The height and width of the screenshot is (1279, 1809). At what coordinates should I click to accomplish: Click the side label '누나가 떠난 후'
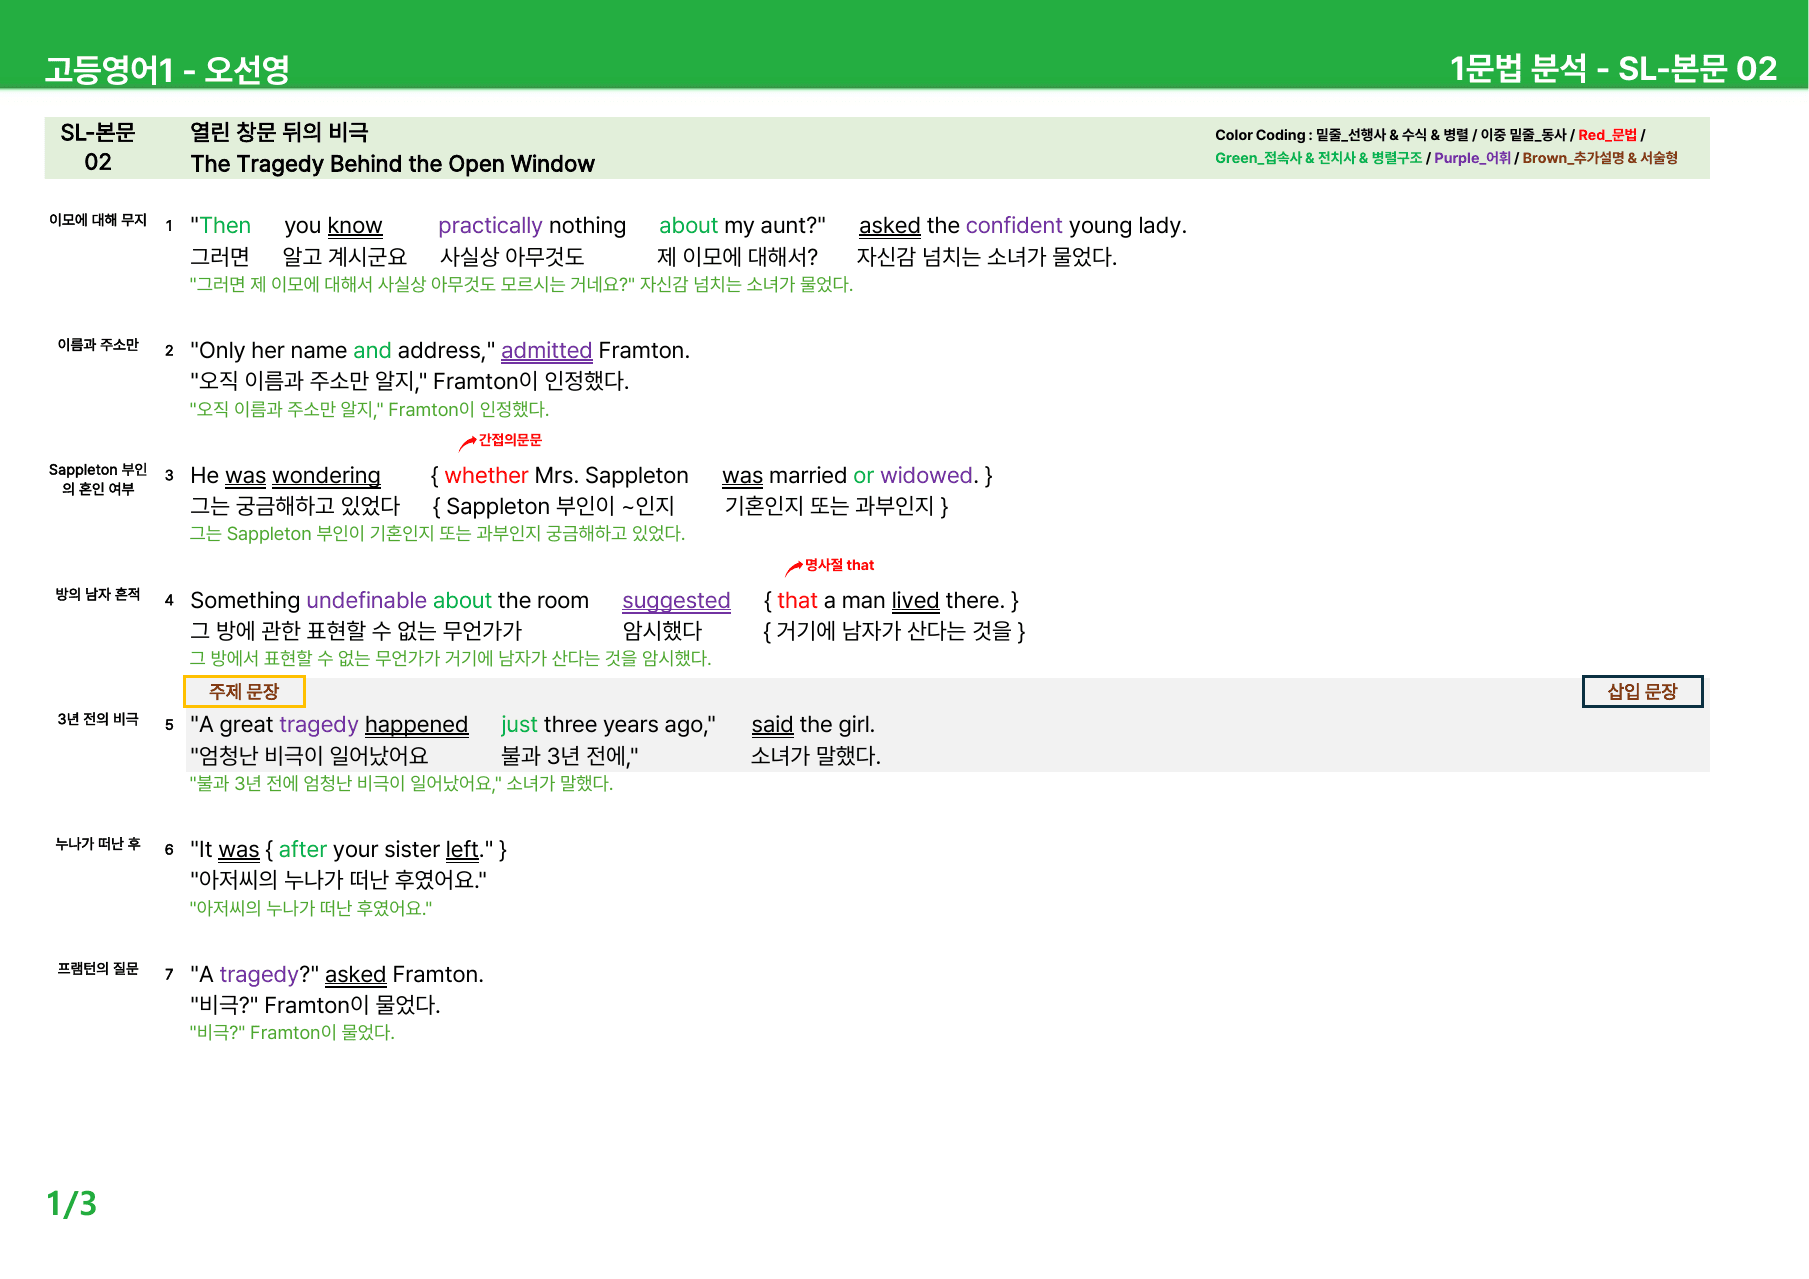pyautogui.click(x=98, y=844)
